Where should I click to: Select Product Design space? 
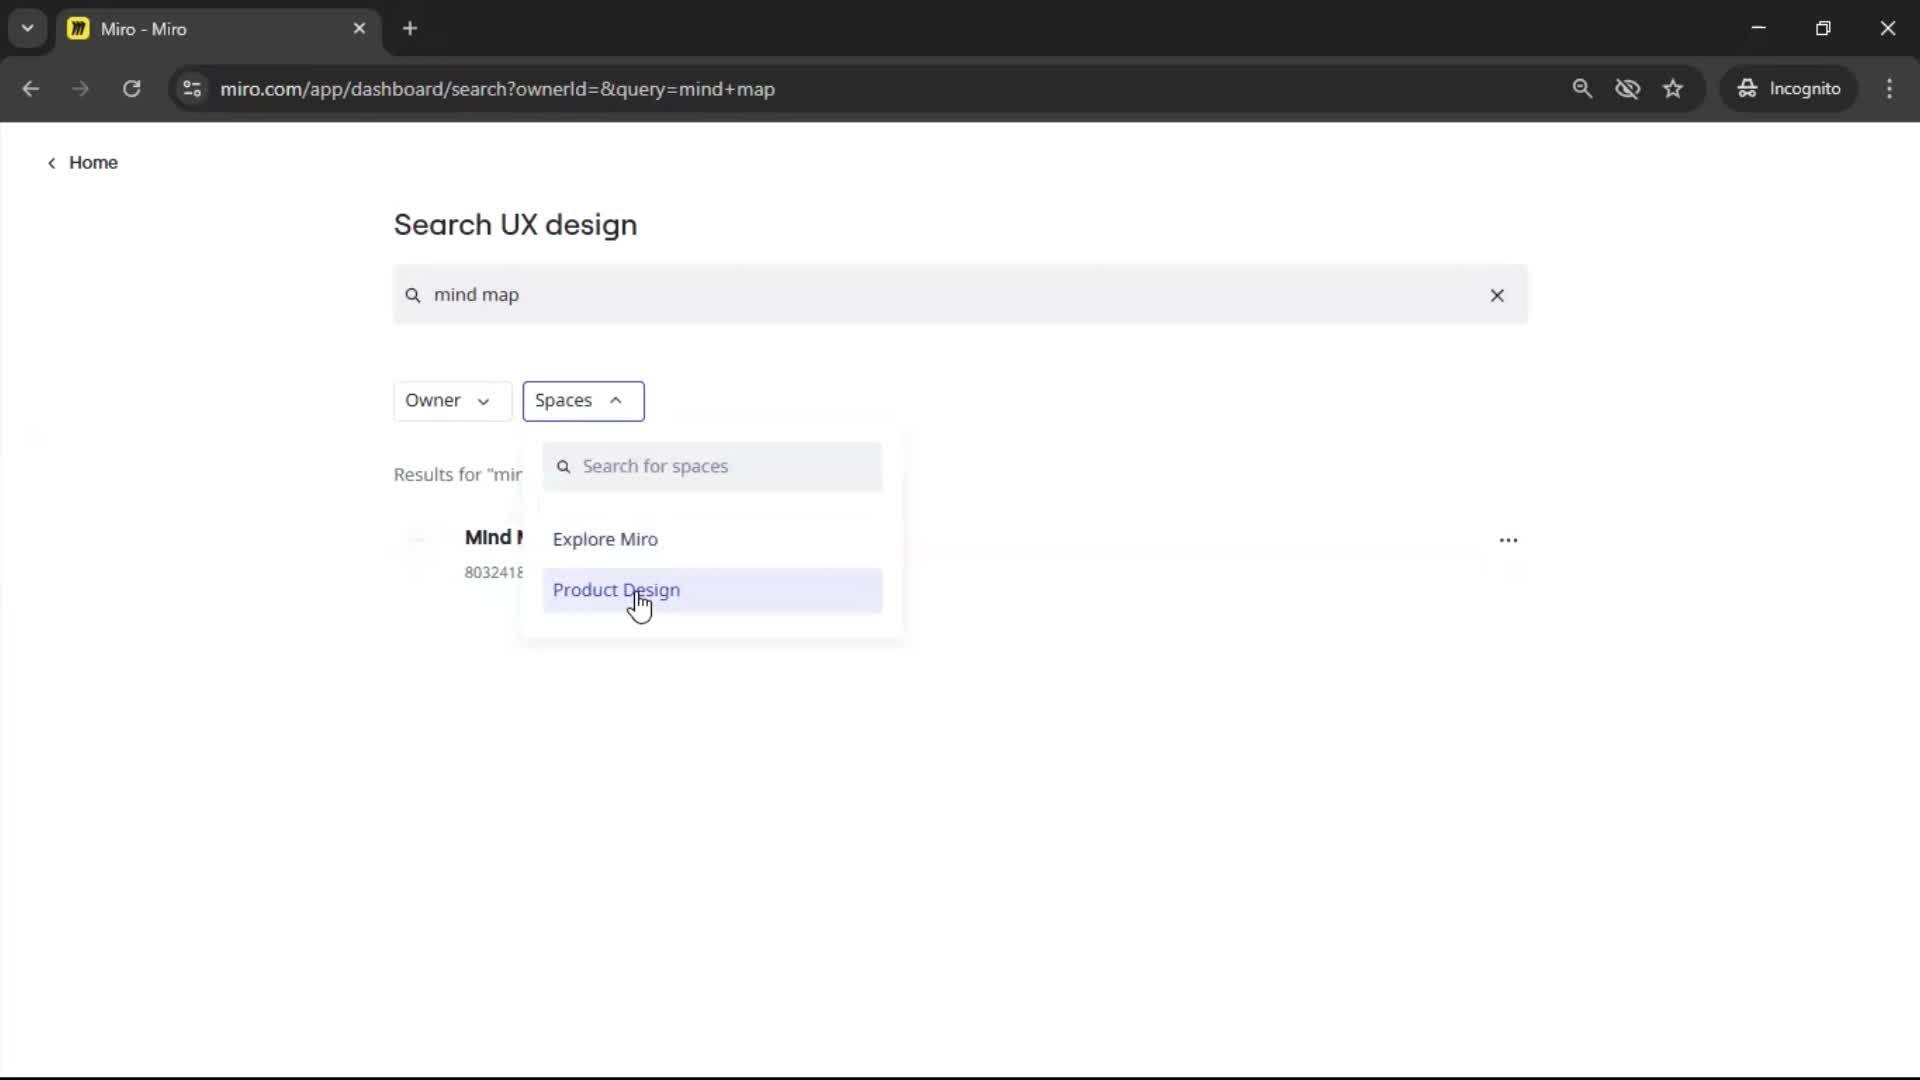point(712,590)
